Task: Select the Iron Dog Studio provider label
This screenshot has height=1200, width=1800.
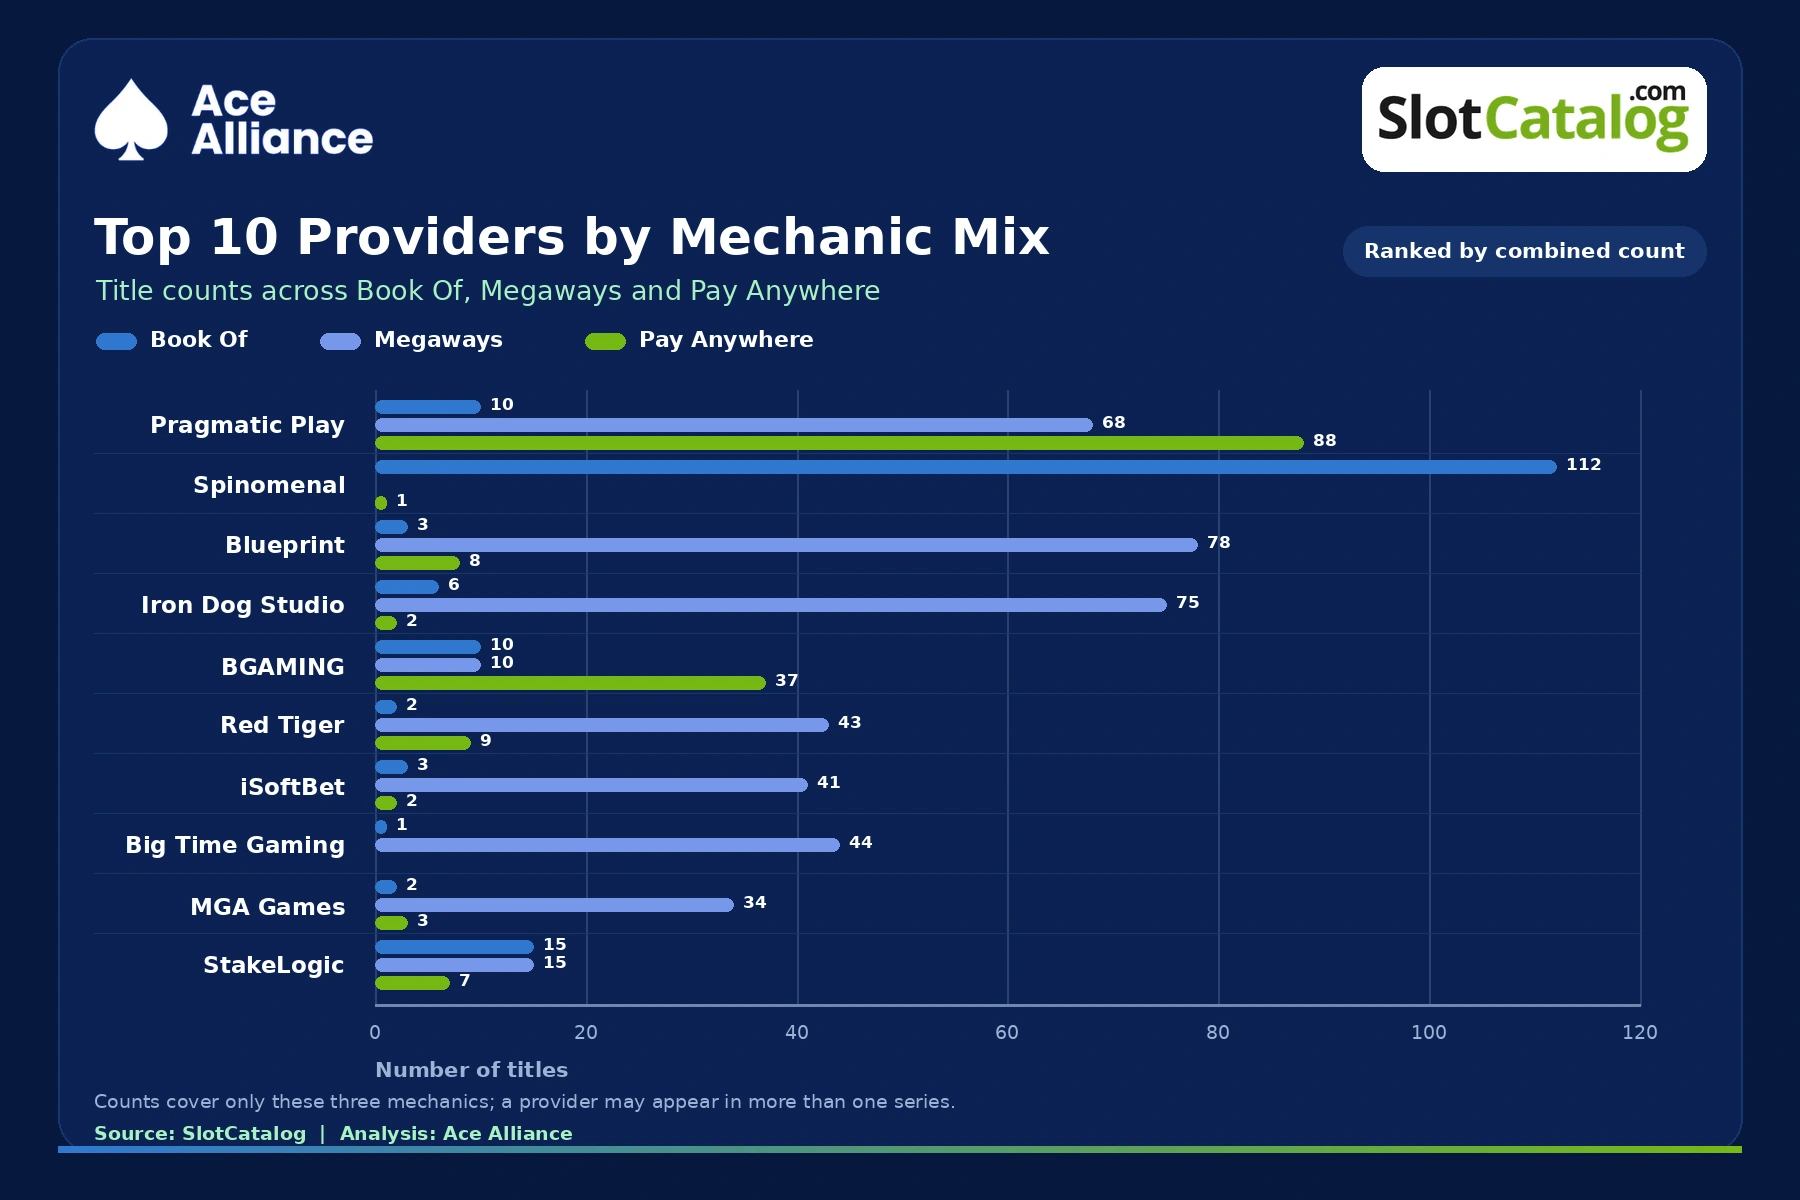Action: pyautogui.click(x=243, y=605)
